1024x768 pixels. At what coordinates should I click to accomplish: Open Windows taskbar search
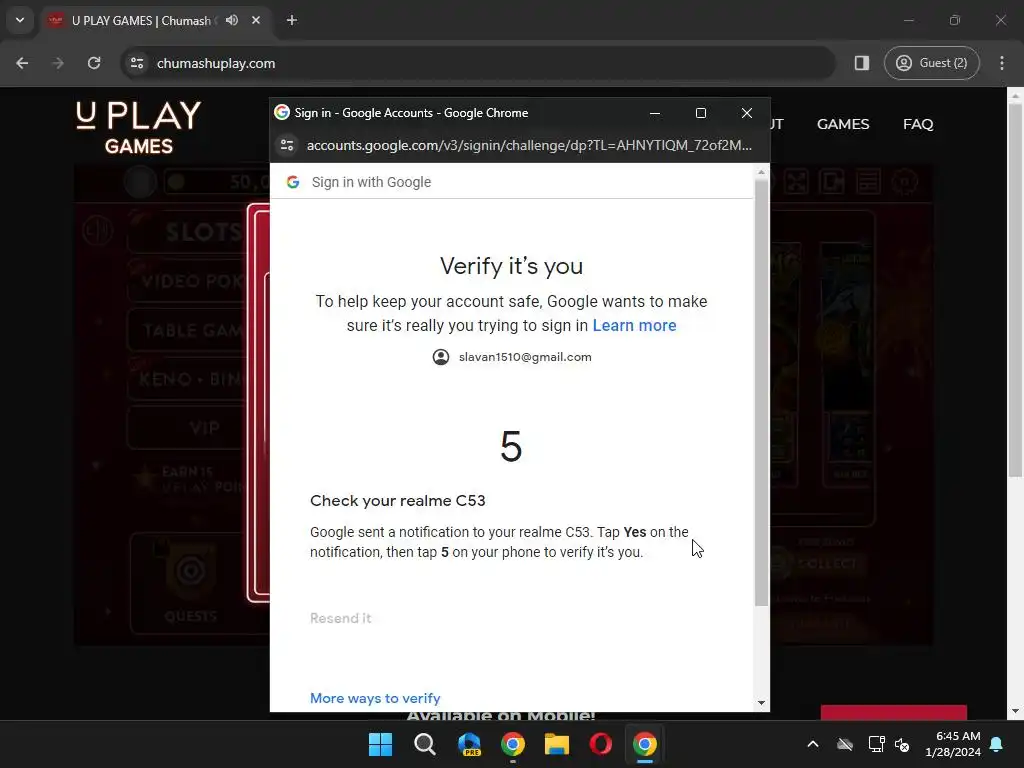(424, 744)
